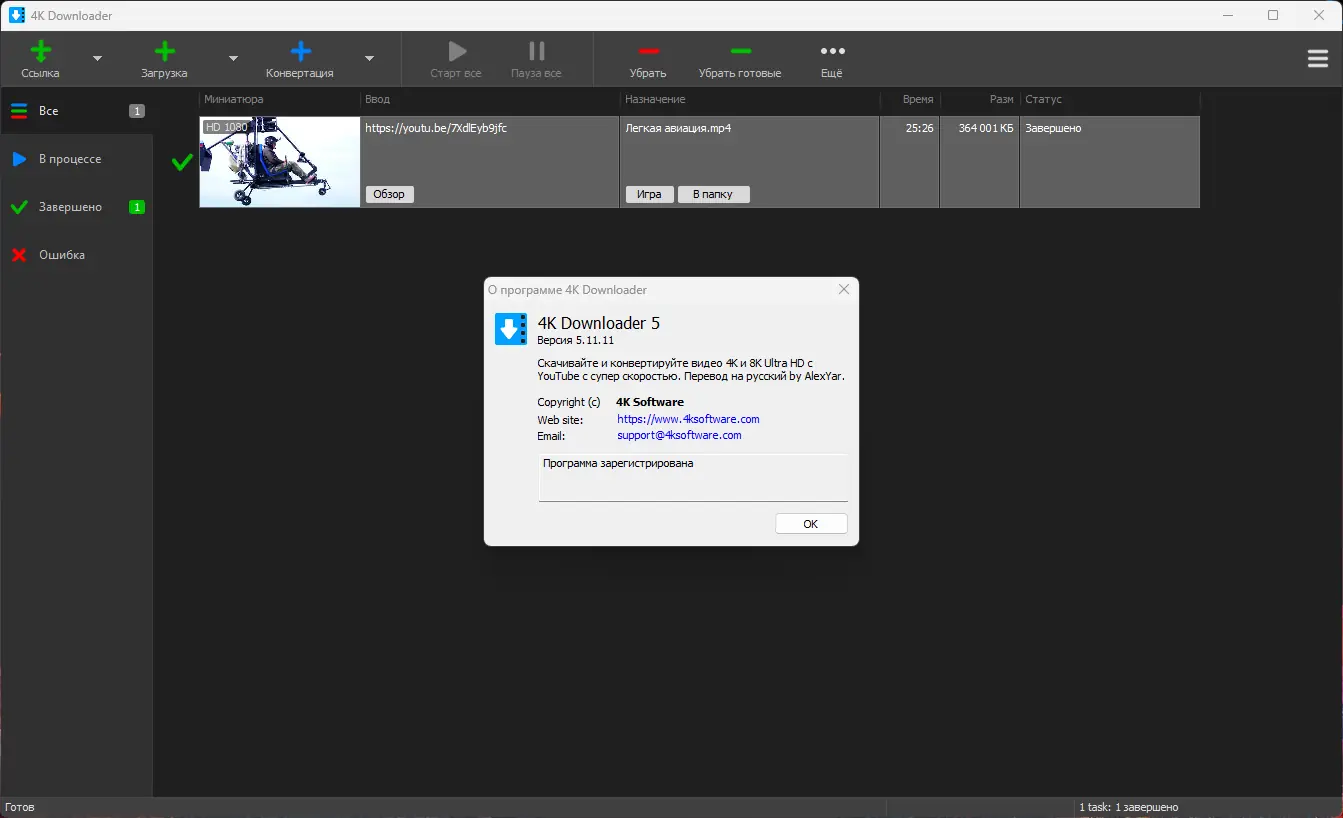The image size is (1343, 818).
Task: Click the 4K Software copyright text
Action: pyautogui.click(x=650, y=402)
